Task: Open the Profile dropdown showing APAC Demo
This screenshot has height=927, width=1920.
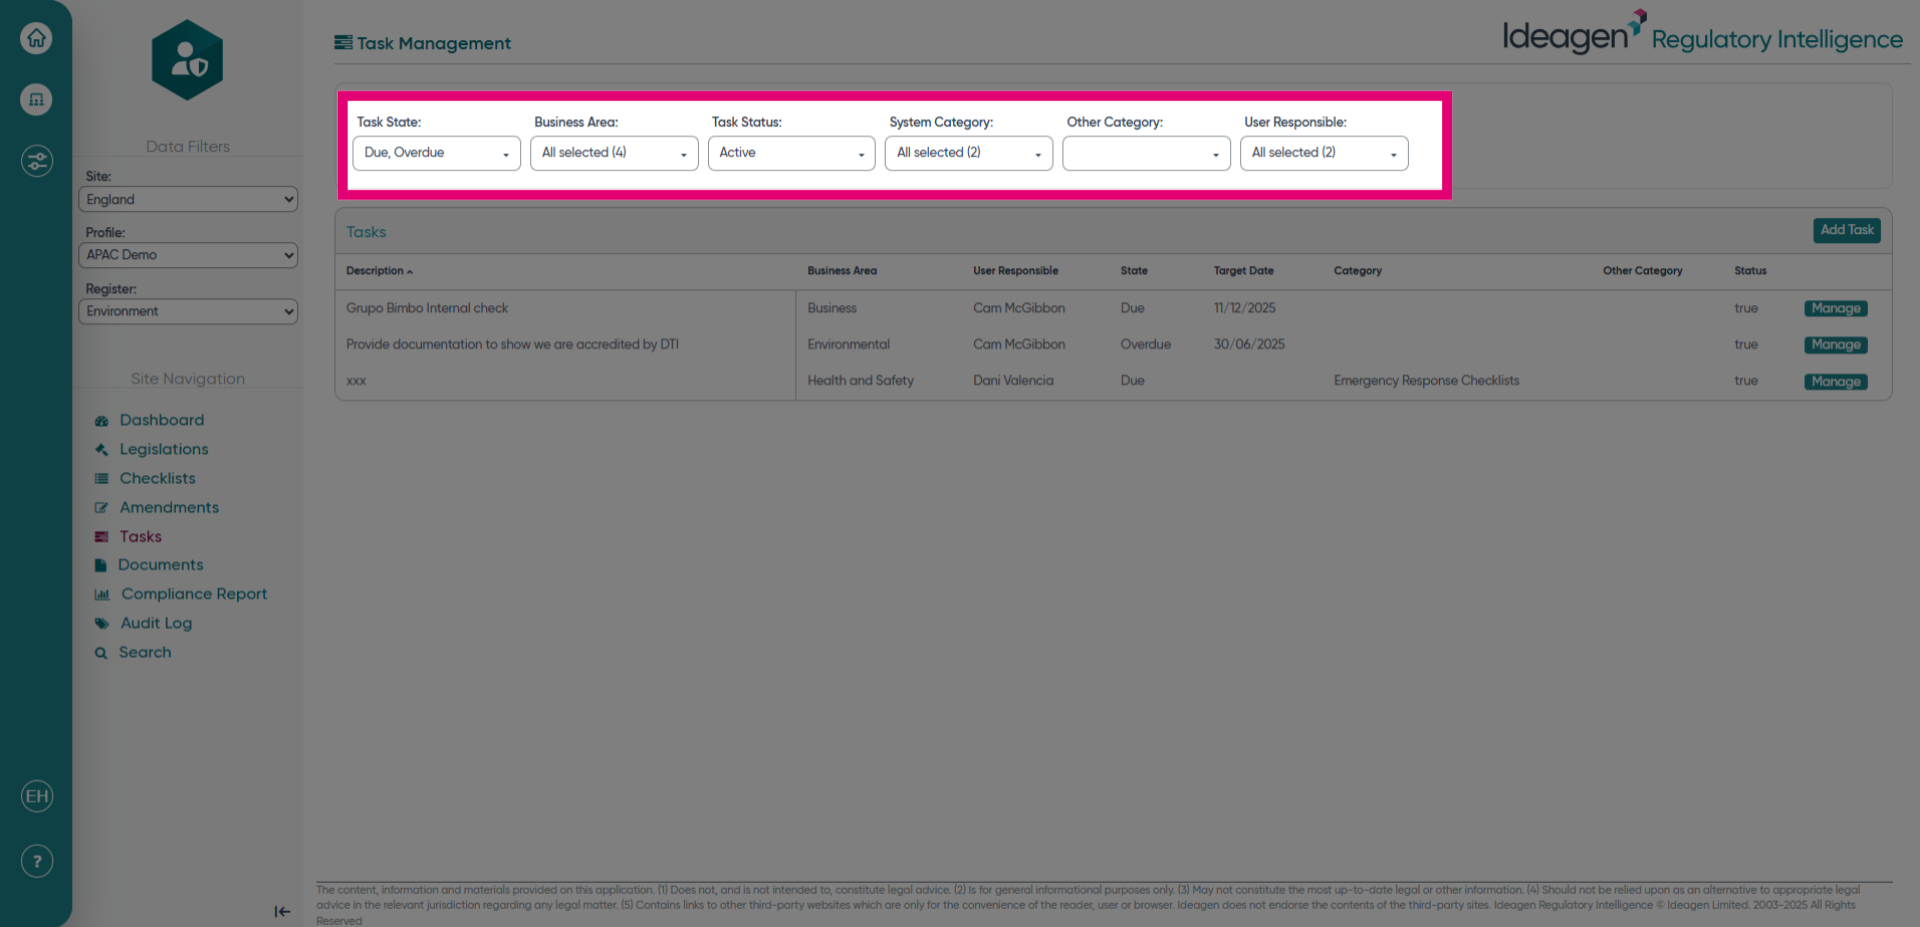Action: point(188,255)
